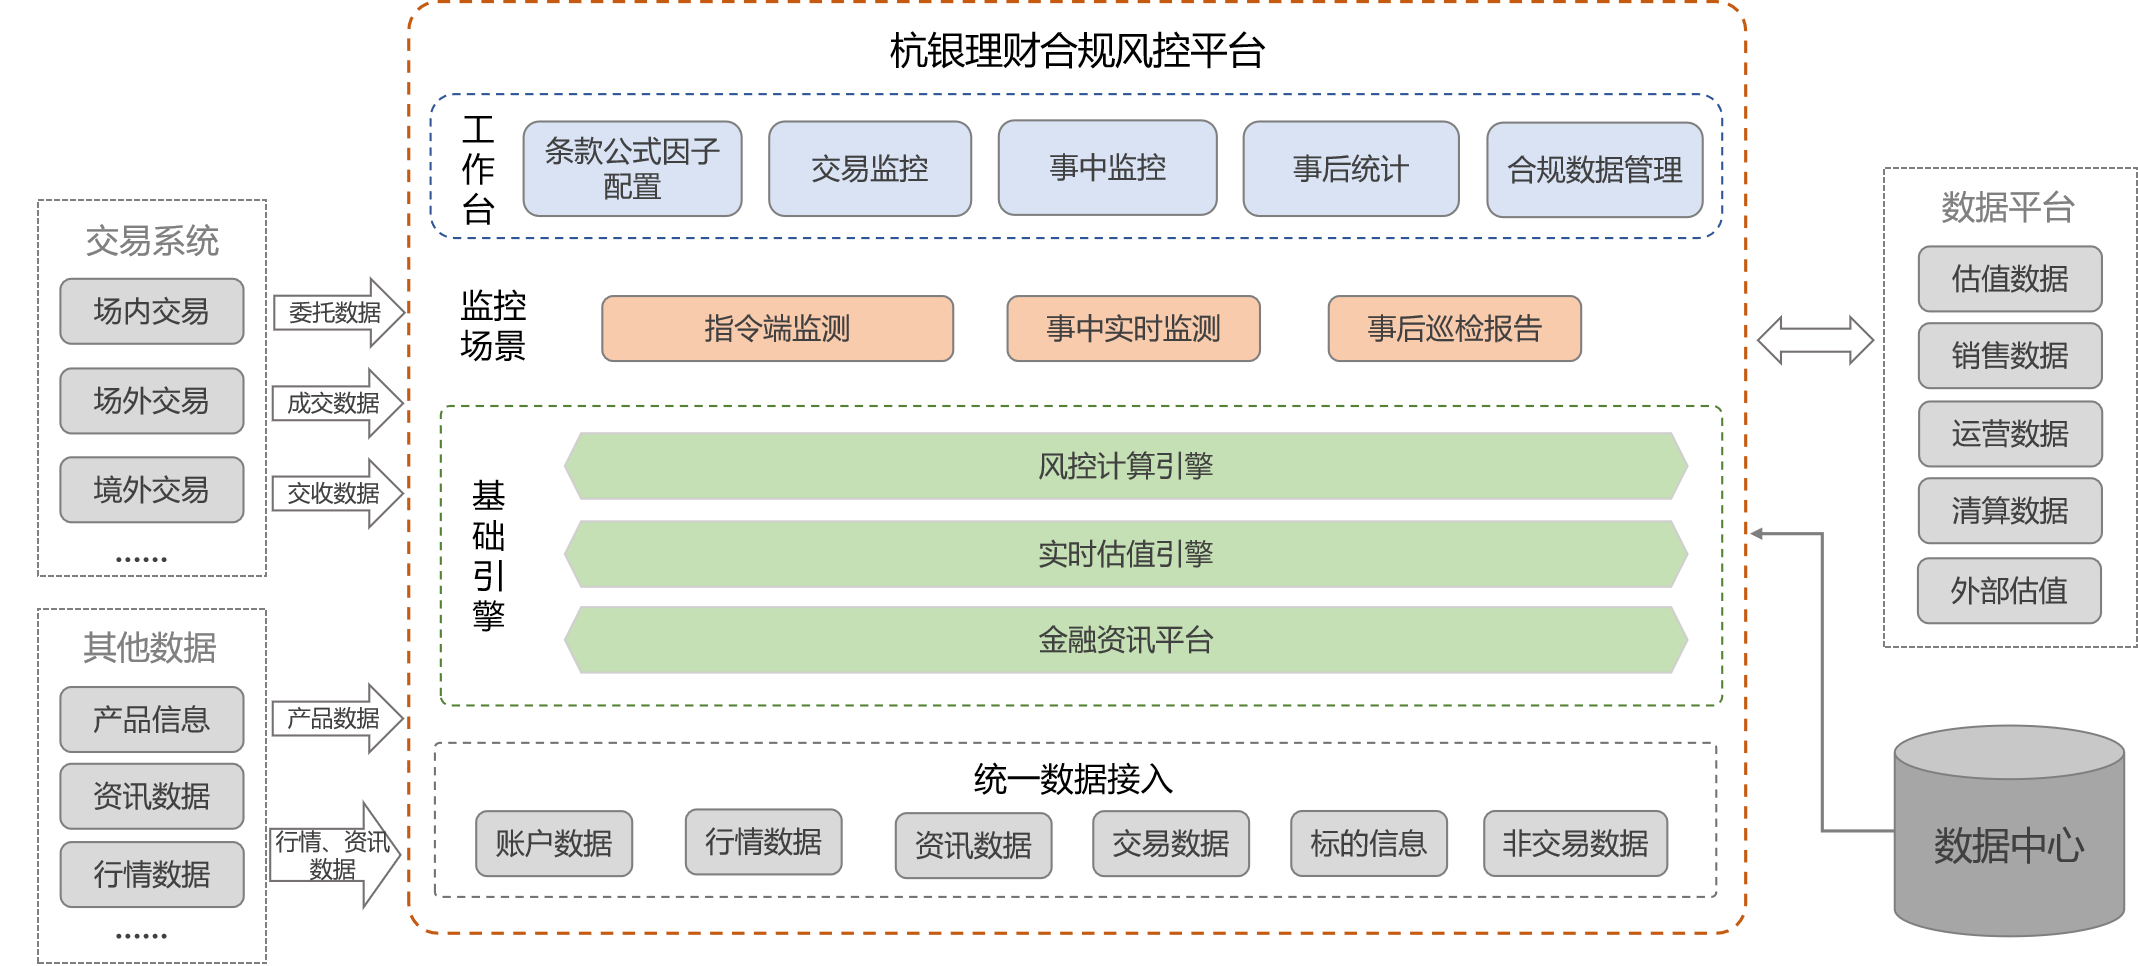The image size is (2138, 966).
Task: Select the 交易监控 workbench box
Action: pos(870,169)
